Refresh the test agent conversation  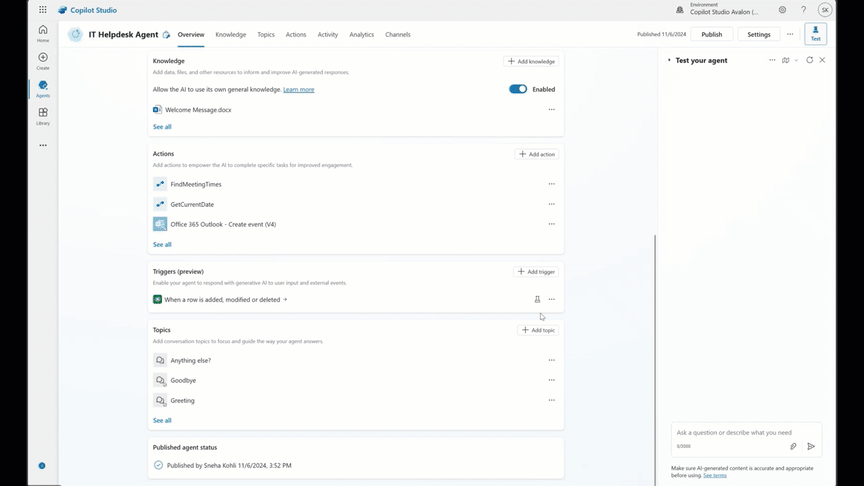point(810,60)
